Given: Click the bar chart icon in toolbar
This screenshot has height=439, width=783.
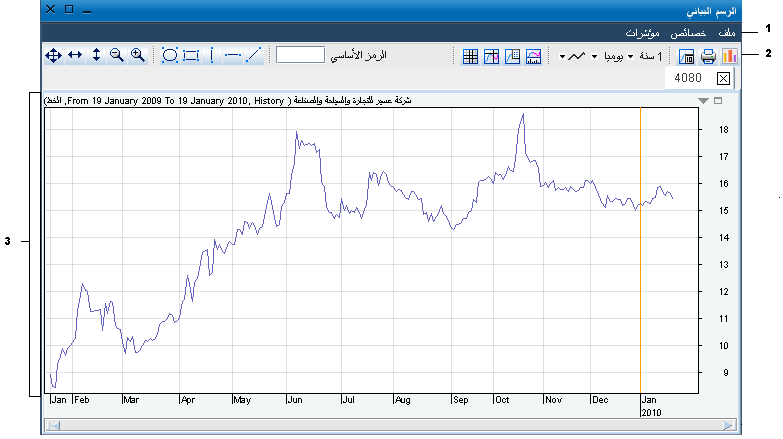Looking at the screenshot, I should point(729,56).
